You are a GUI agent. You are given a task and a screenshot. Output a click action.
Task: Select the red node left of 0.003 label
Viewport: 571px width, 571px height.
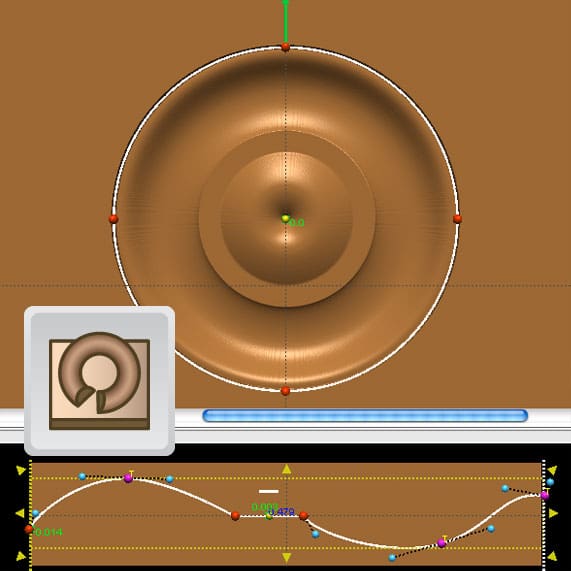pyautogui.click(x=235, y=516)
